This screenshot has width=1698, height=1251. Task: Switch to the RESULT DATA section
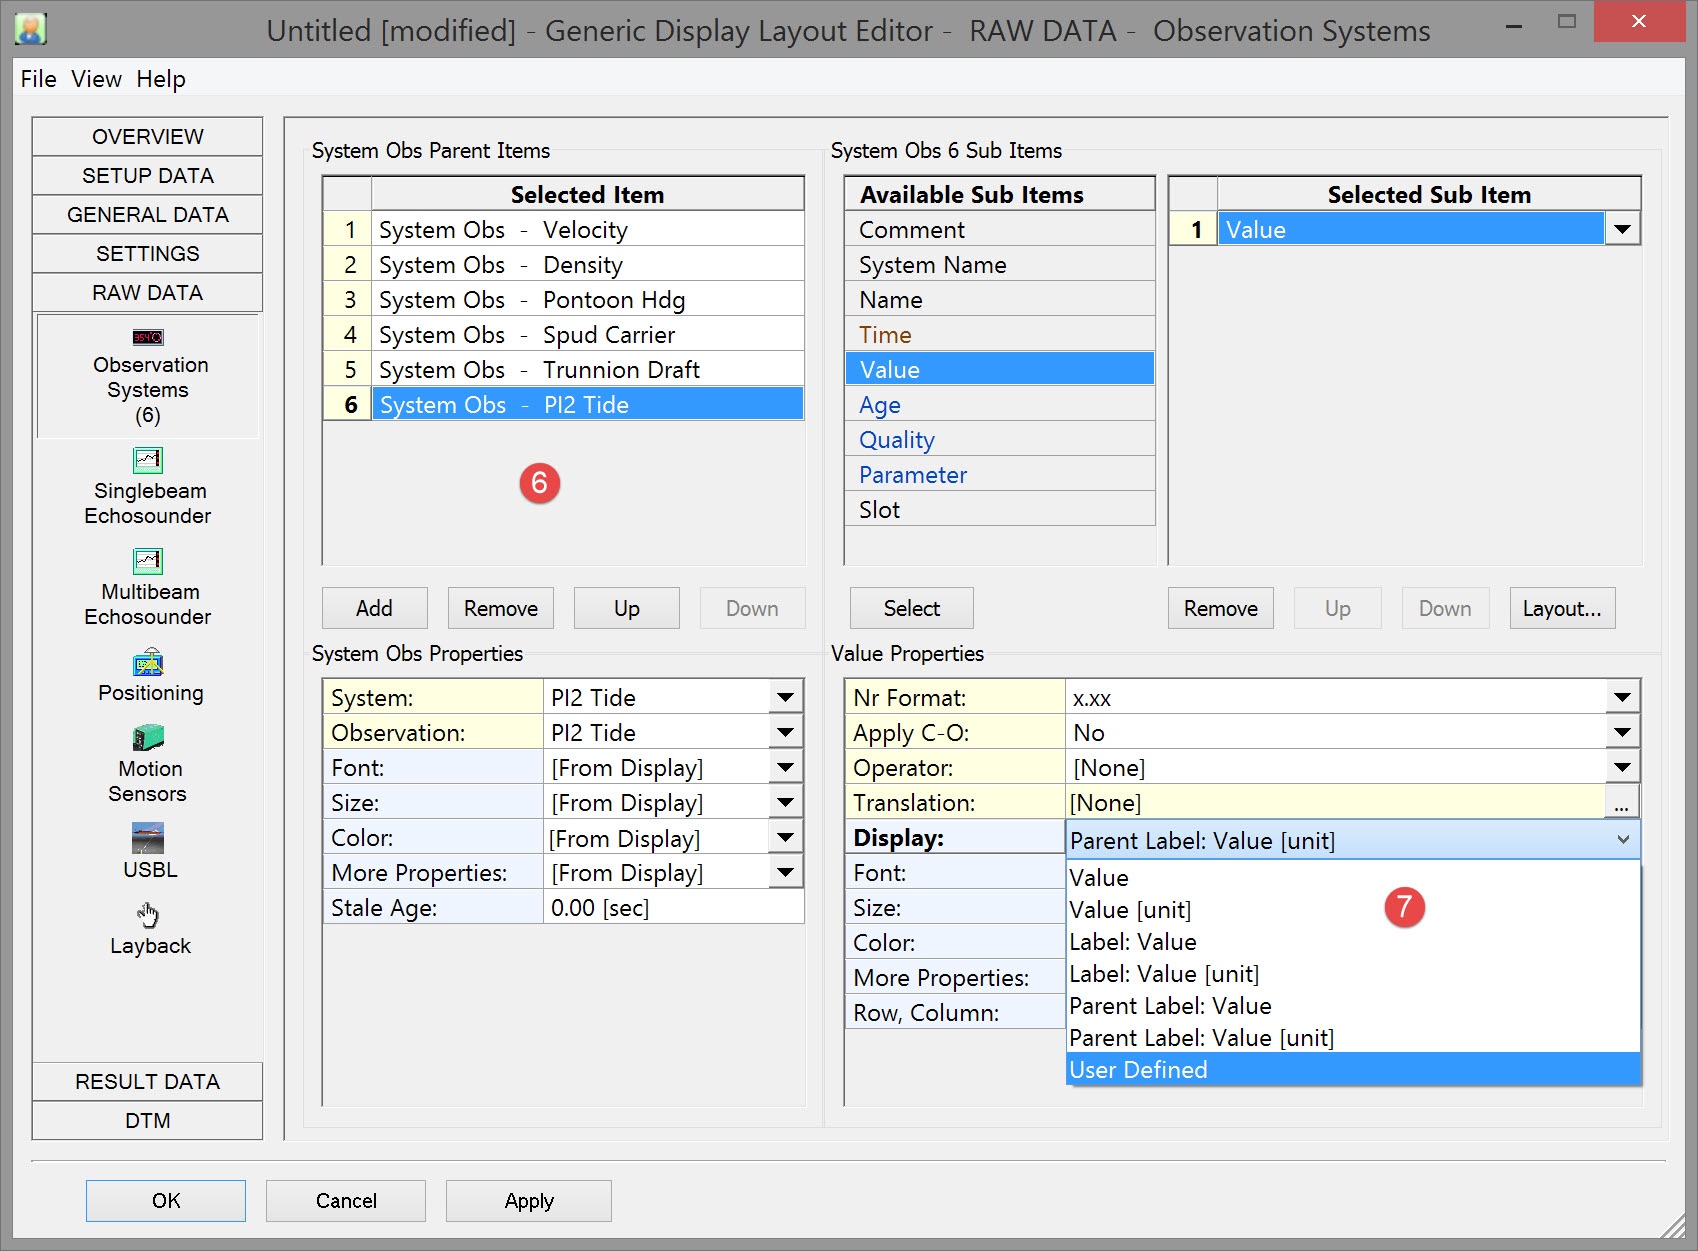point(148,1082)
